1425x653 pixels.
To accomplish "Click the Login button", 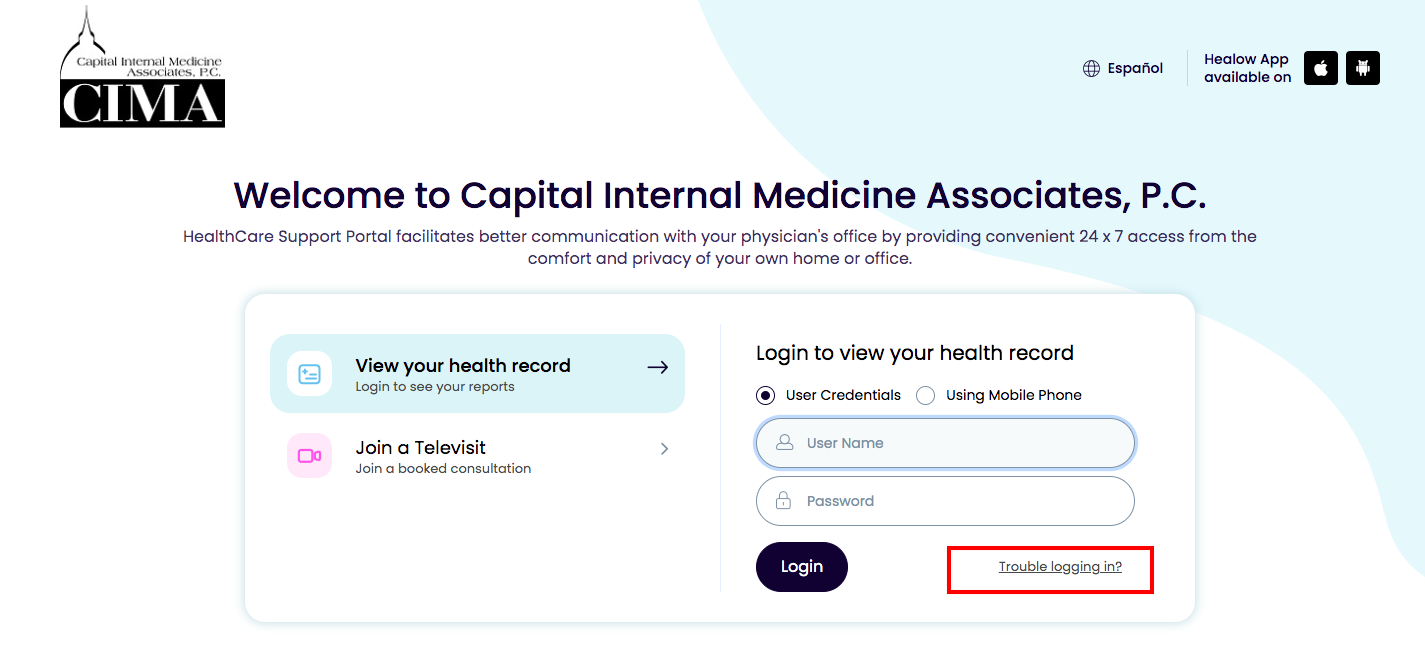I will click(802, 567).
